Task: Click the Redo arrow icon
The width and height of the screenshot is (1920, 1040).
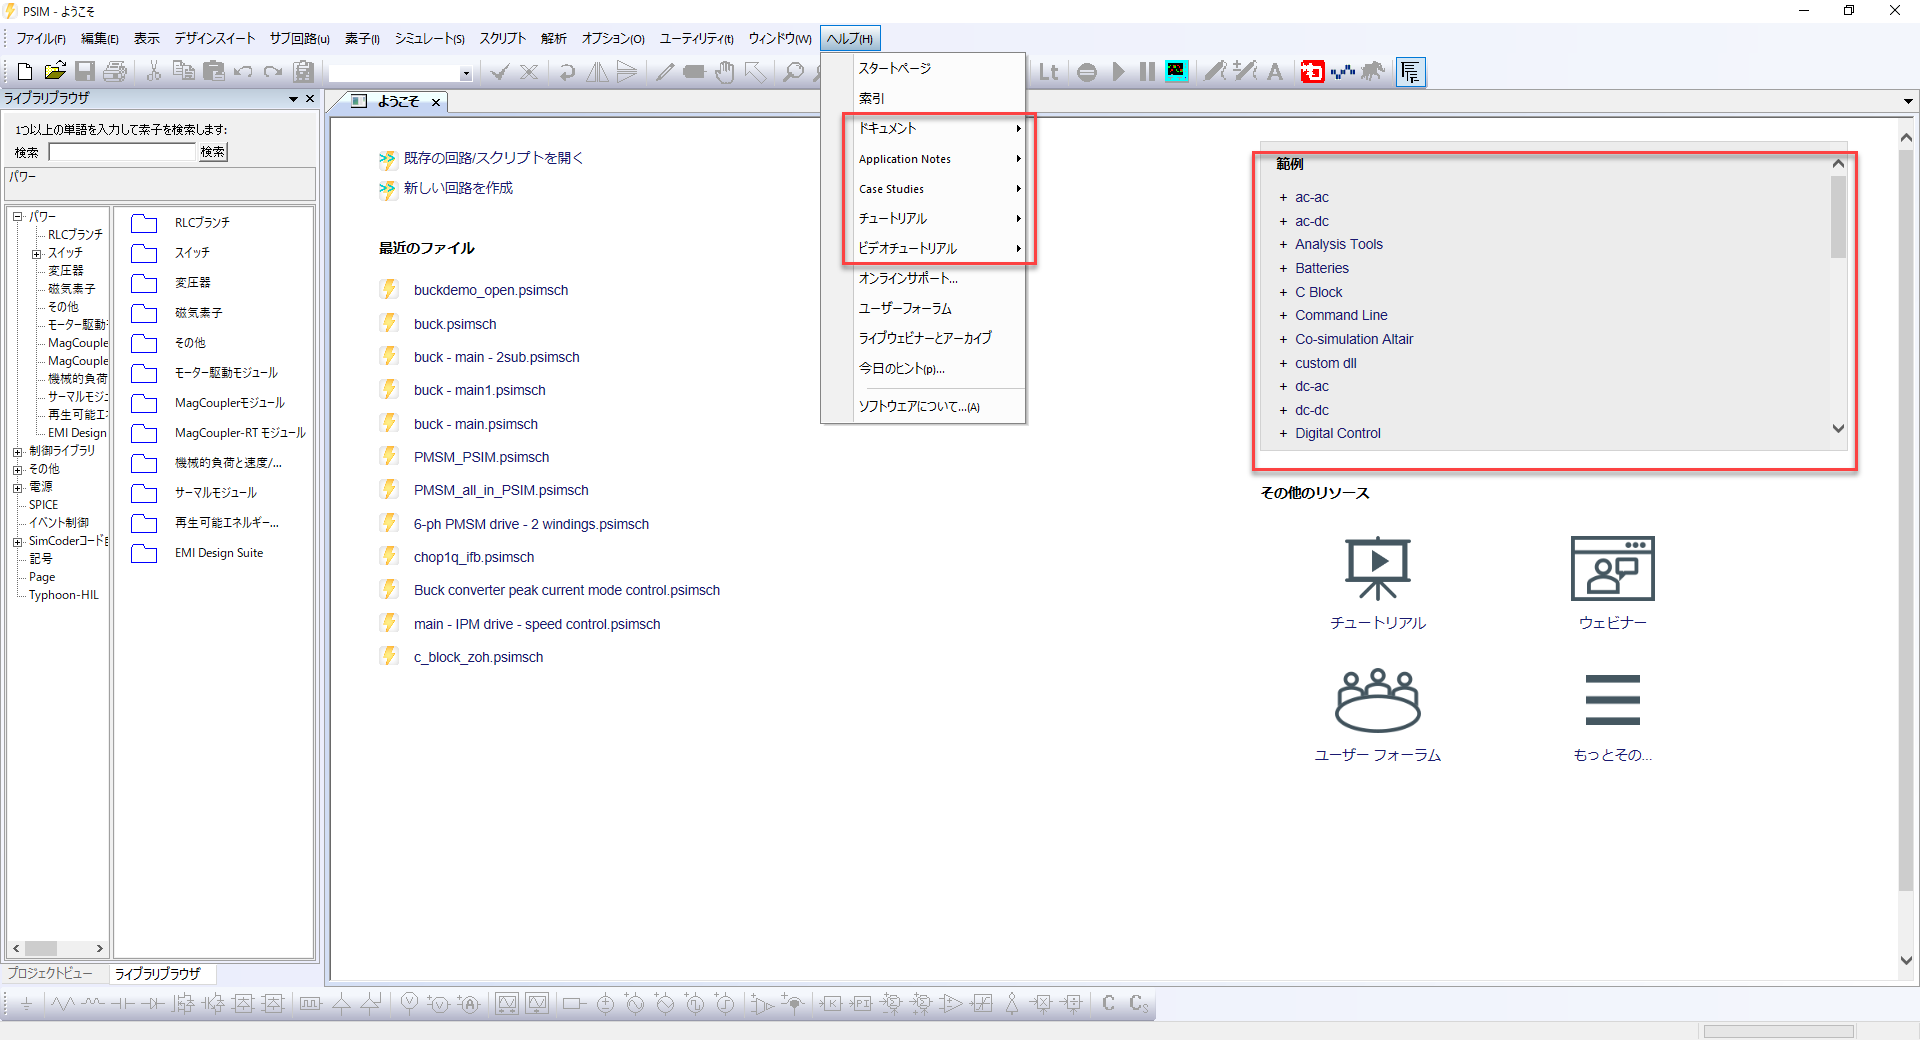Action: [x=273, y=72]
